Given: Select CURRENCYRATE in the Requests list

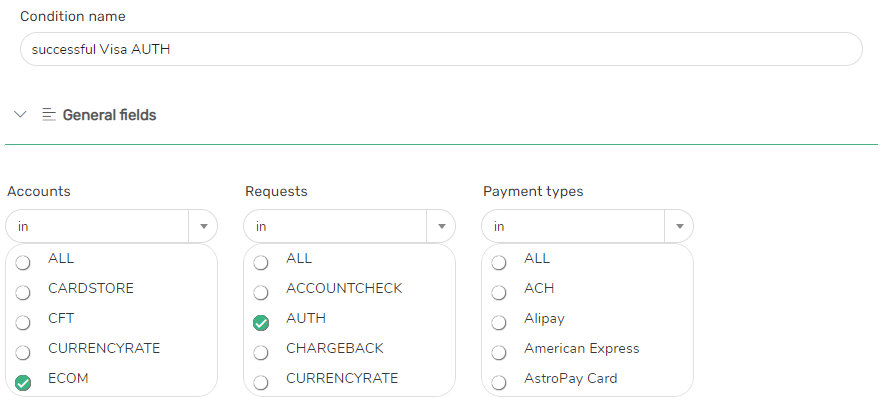Looking at the screenshot, I should point(261,382).
